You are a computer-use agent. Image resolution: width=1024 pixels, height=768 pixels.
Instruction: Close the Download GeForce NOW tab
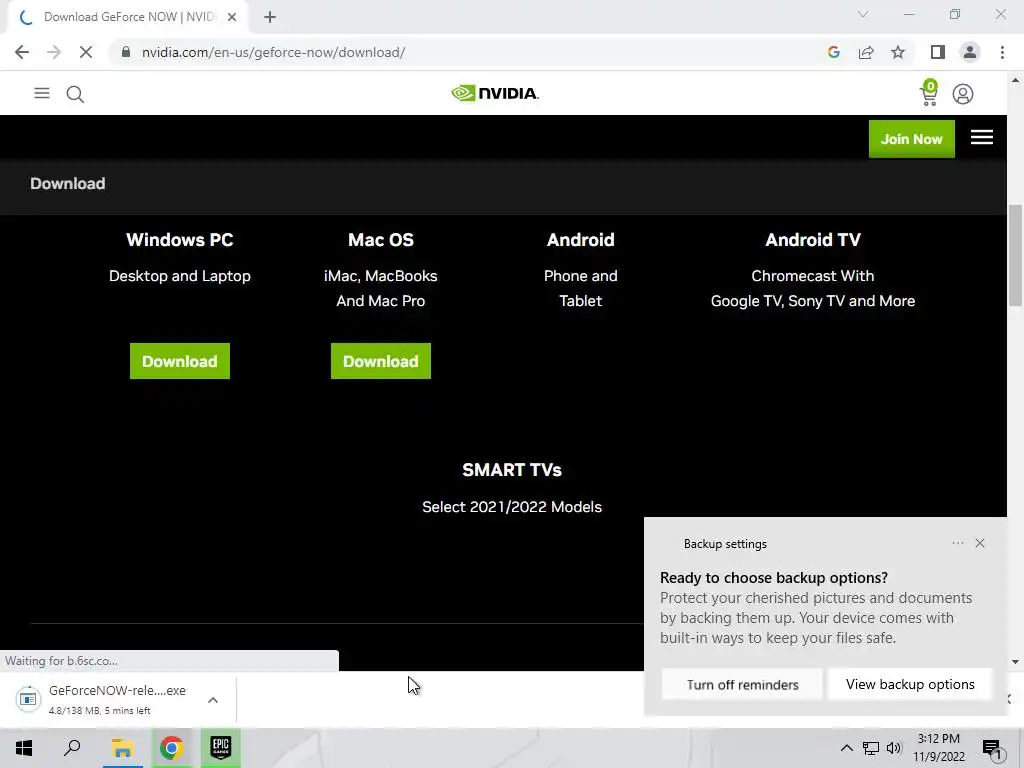pos(232,17)
